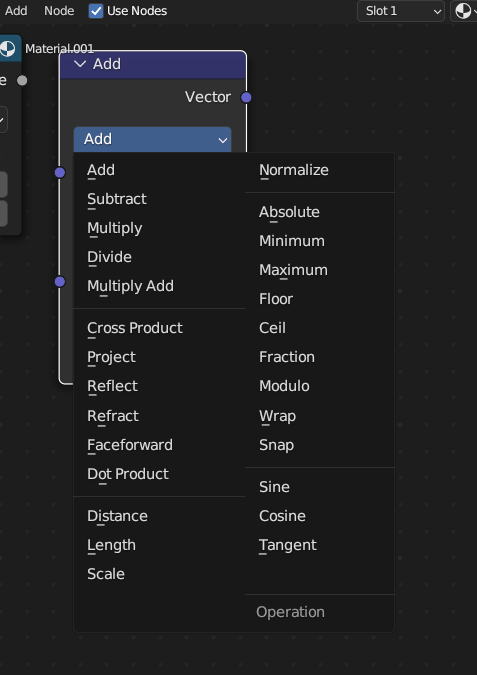Click the Vector output label

(208, 97)
